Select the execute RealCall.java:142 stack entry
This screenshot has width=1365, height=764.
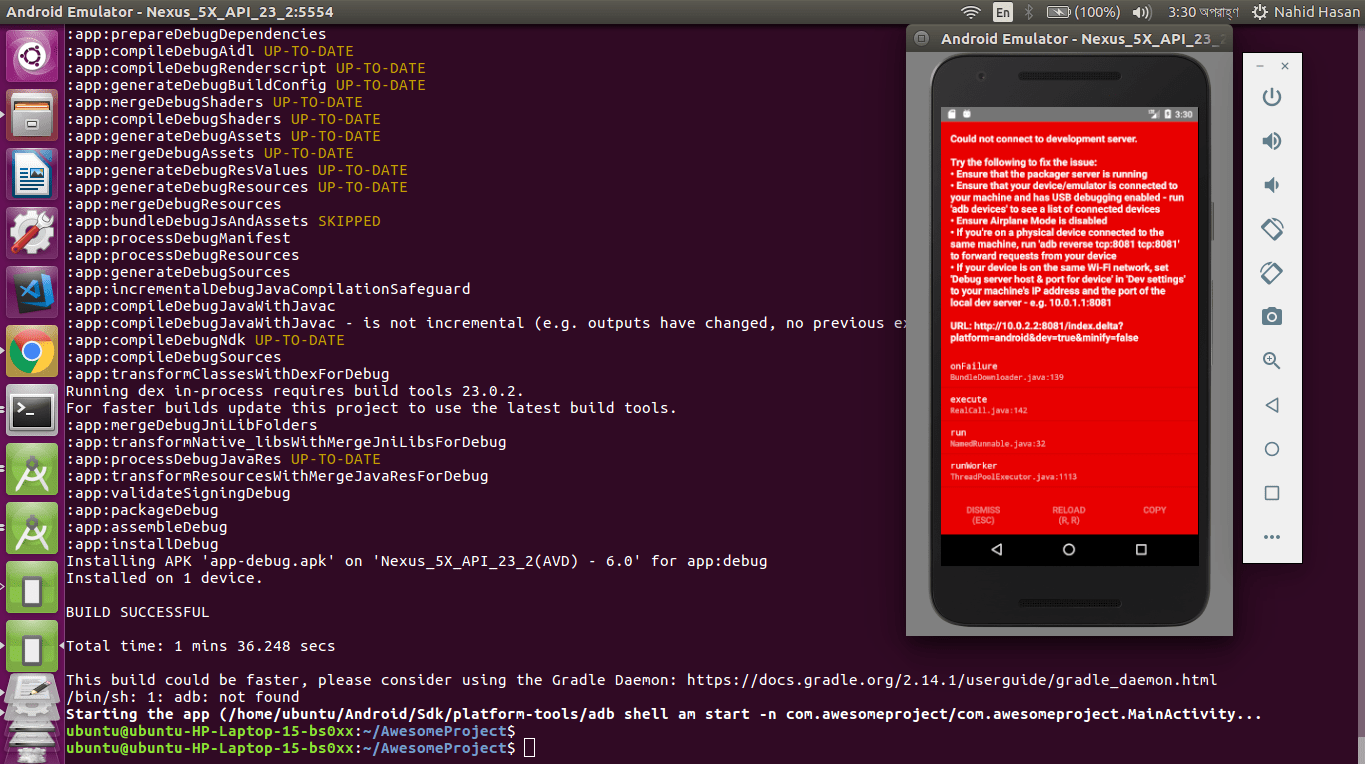[1069, 404]
